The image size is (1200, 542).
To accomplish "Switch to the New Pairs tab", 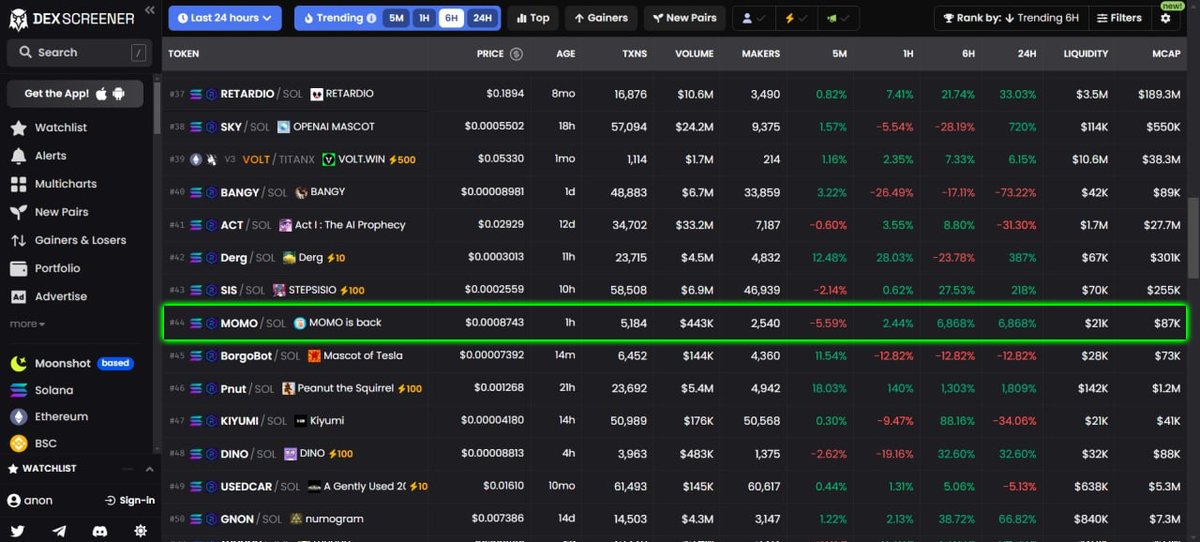I will (x=684, y=18).
